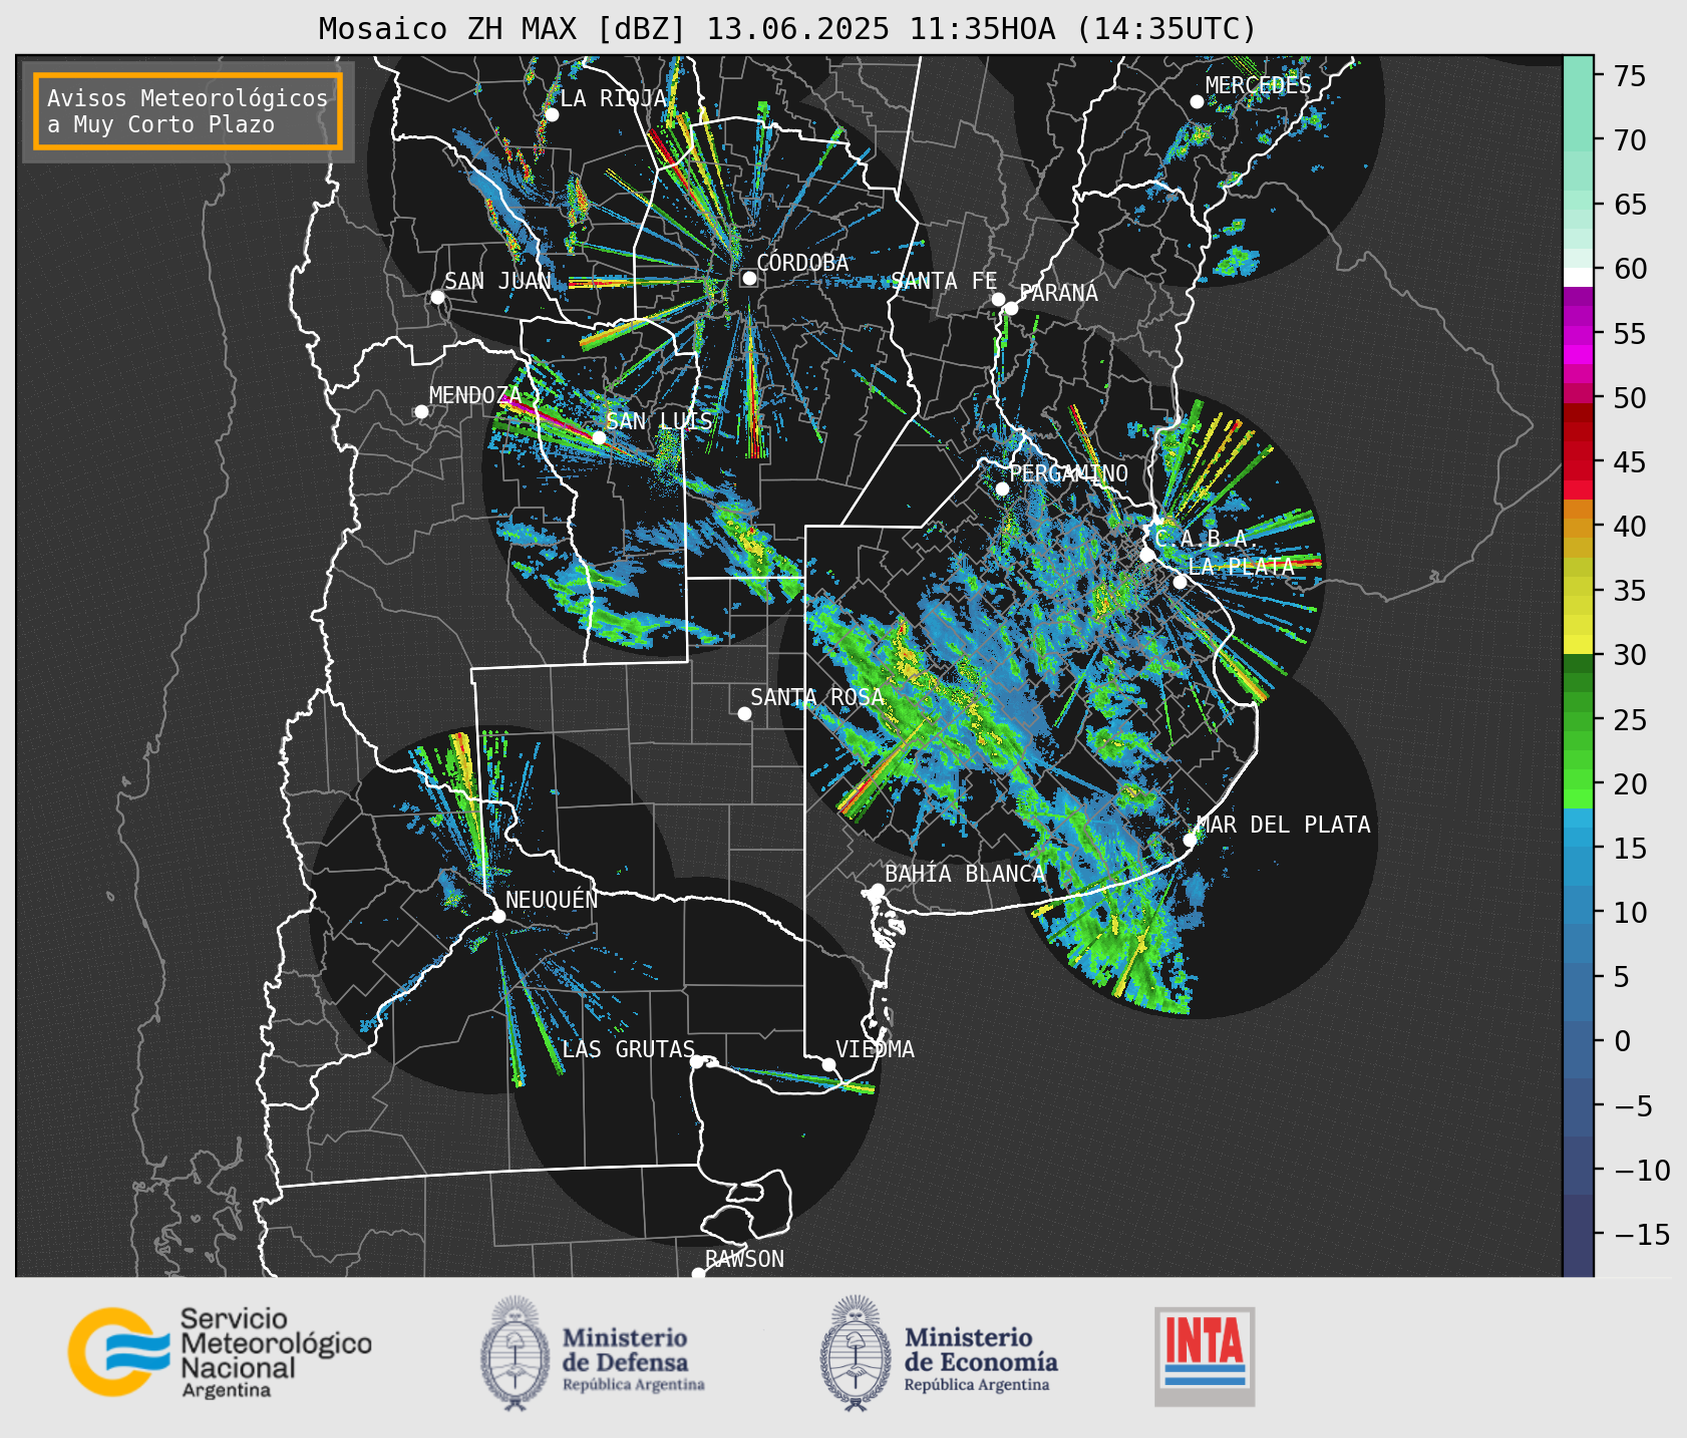Click the Avisos Meteorológicos a Muy Corto Plazo box
This screenshot has width=1687, height=1438.
(188, 111)
